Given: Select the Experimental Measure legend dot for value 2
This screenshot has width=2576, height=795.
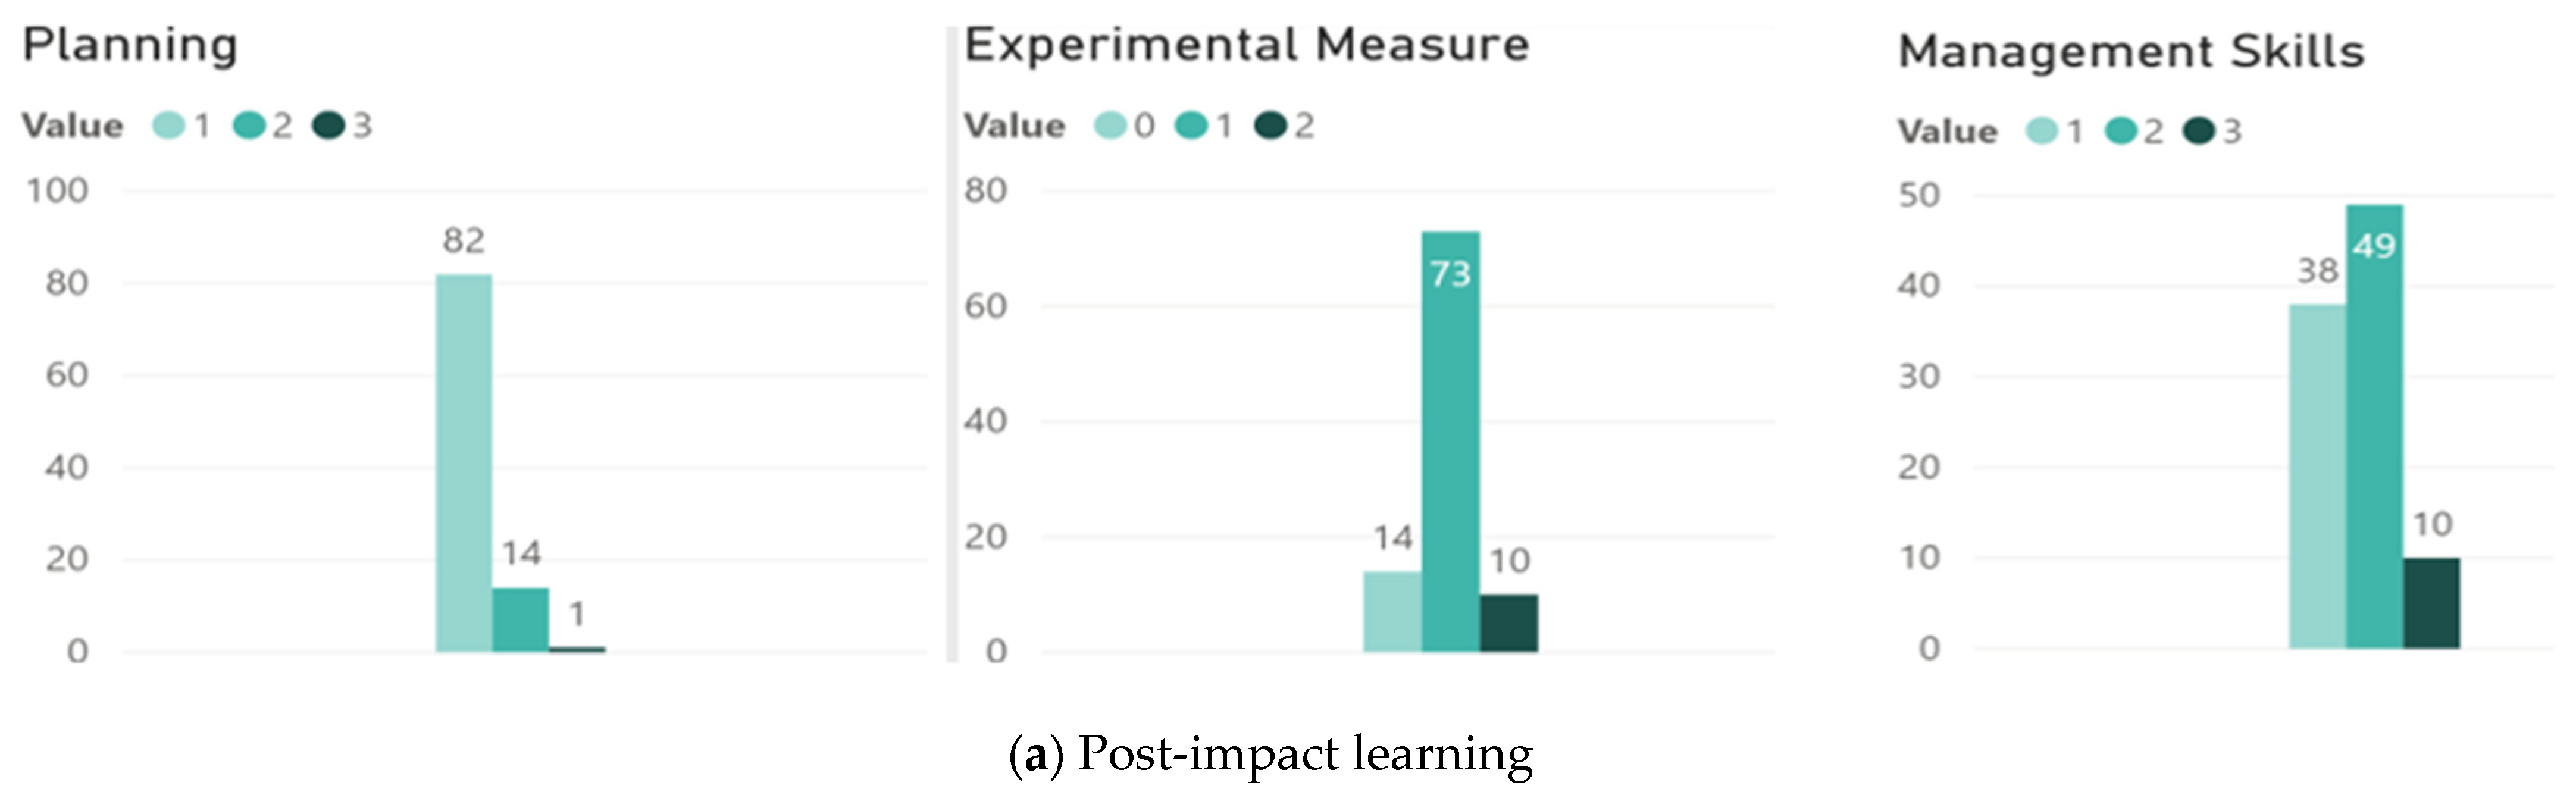Looking at the screenshot, I should (1270, 125).
